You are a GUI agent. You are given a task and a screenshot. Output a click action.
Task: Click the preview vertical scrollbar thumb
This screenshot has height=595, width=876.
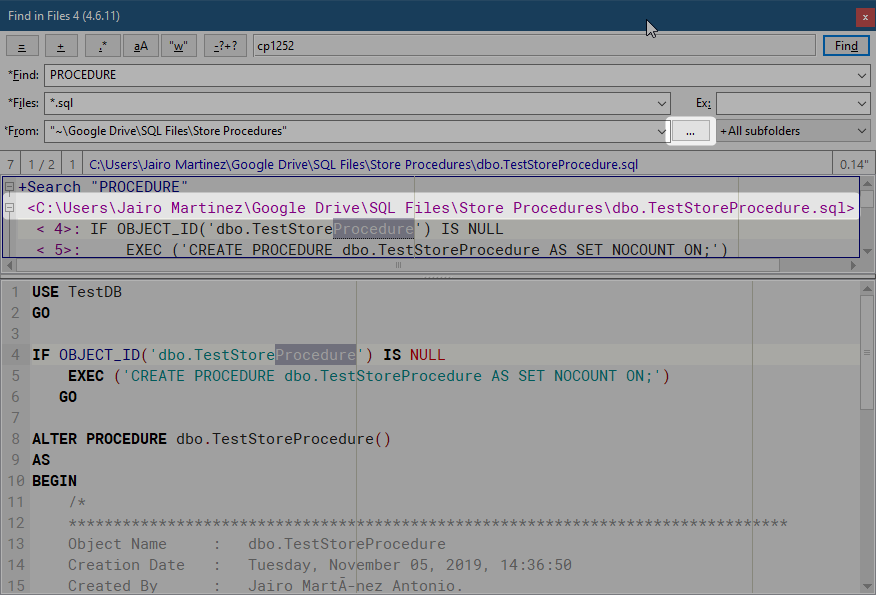pyautogui.click(x=867, y=353)
